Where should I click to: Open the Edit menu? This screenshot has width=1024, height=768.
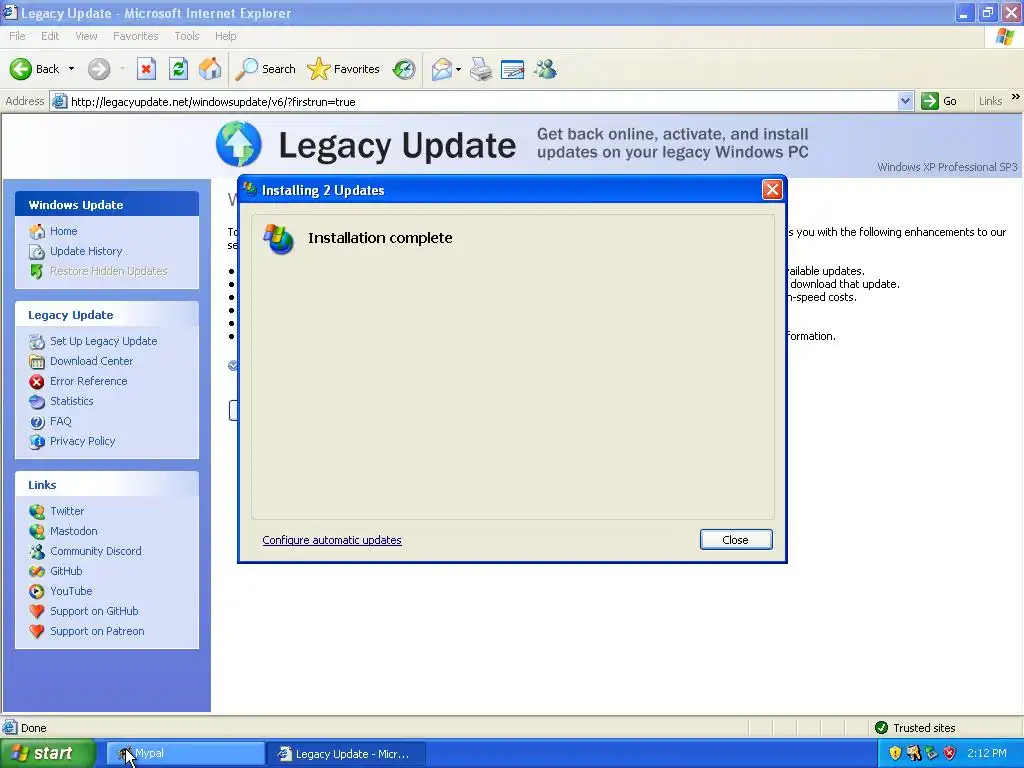pos(50,36)
